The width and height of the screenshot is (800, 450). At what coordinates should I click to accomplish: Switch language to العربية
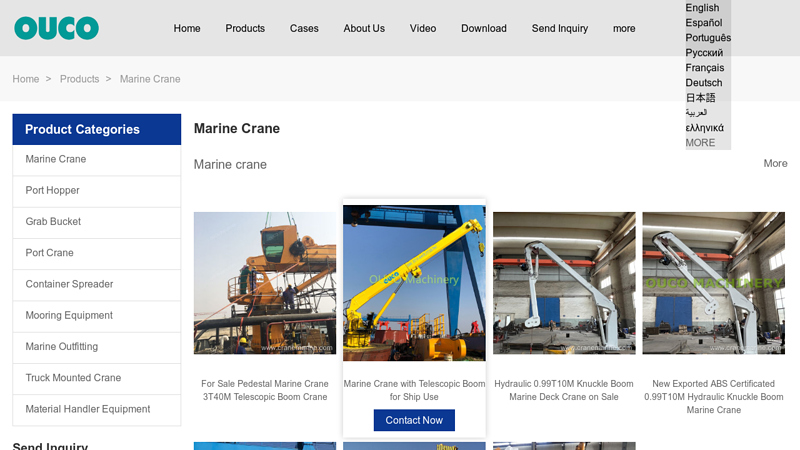click(696, 112)
